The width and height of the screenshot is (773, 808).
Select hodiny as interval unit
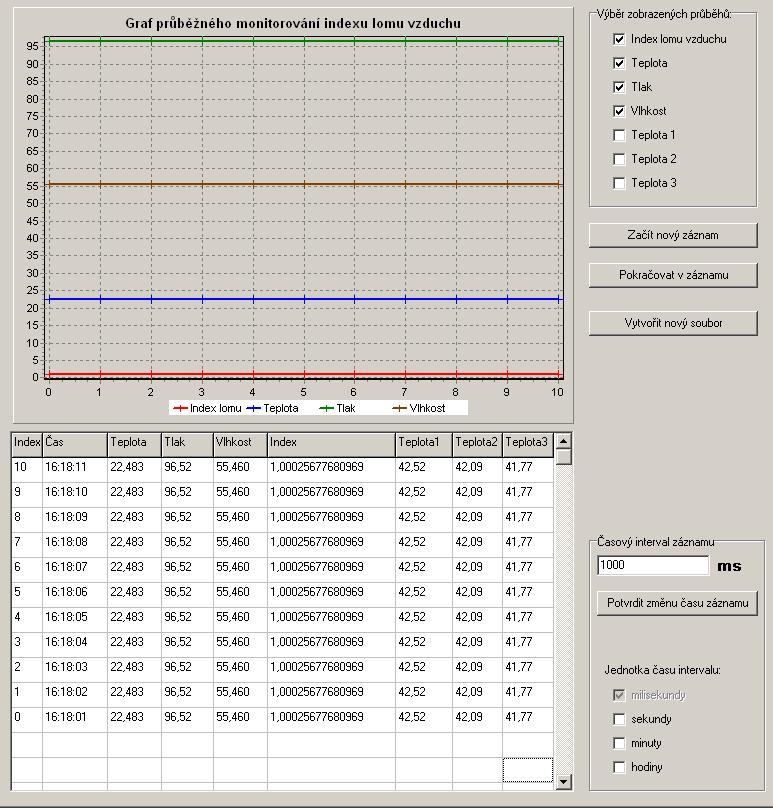[x=619, y=767]
